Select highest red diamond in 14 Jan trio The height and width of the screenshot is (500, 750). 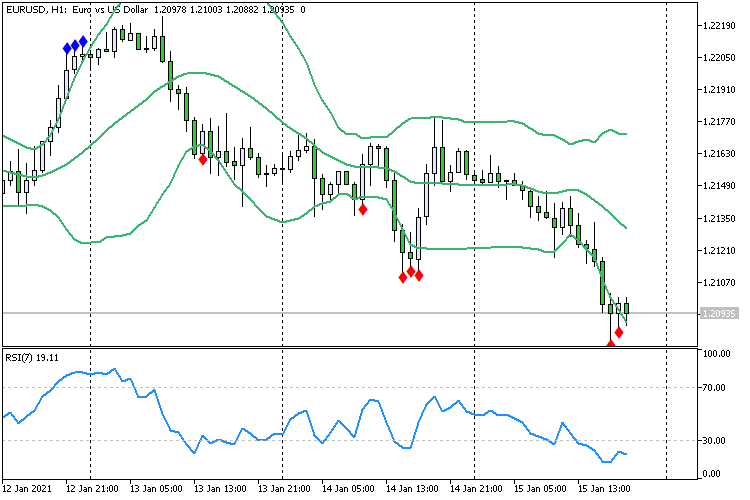tap(411, 272)
